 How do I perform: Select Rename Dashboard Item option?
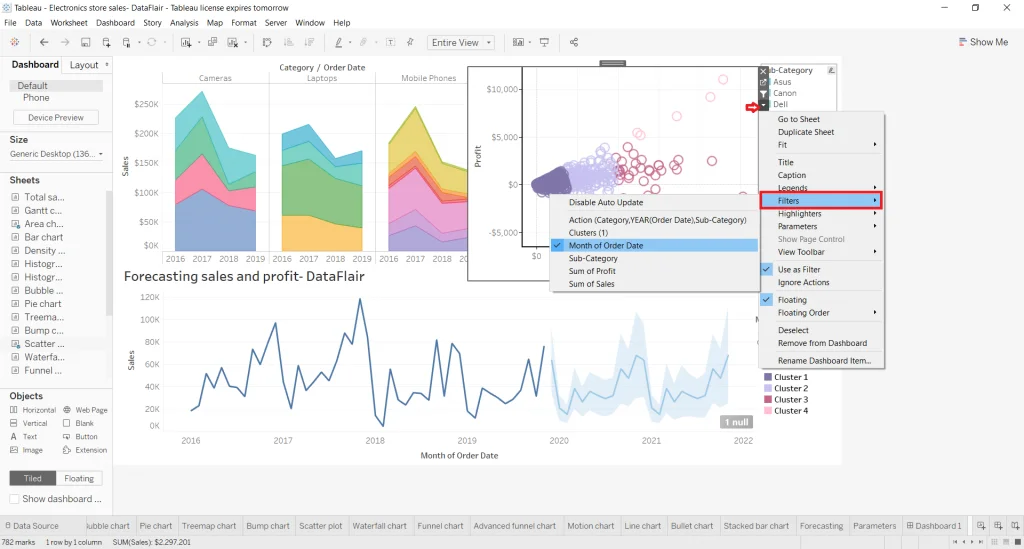[x=822, y=361]
